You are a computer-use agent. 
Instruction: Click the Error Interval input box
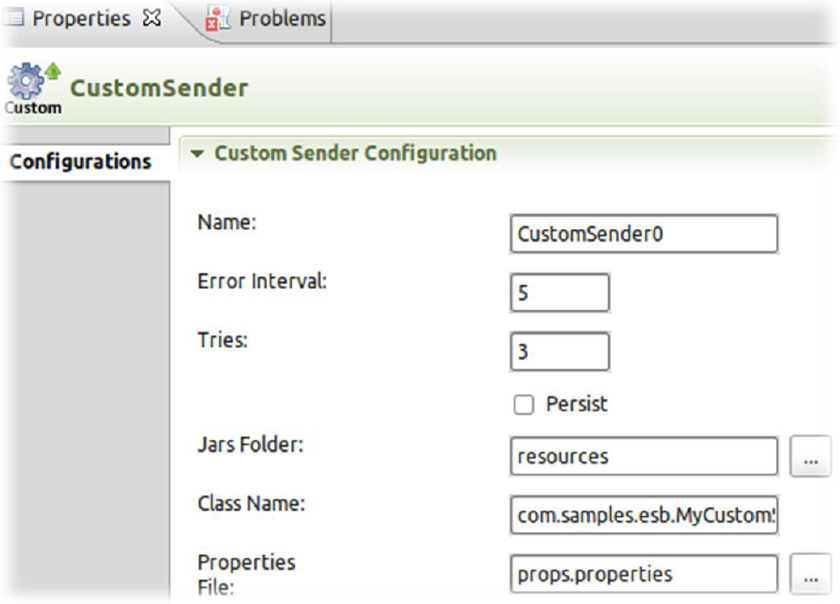(558, 294)
